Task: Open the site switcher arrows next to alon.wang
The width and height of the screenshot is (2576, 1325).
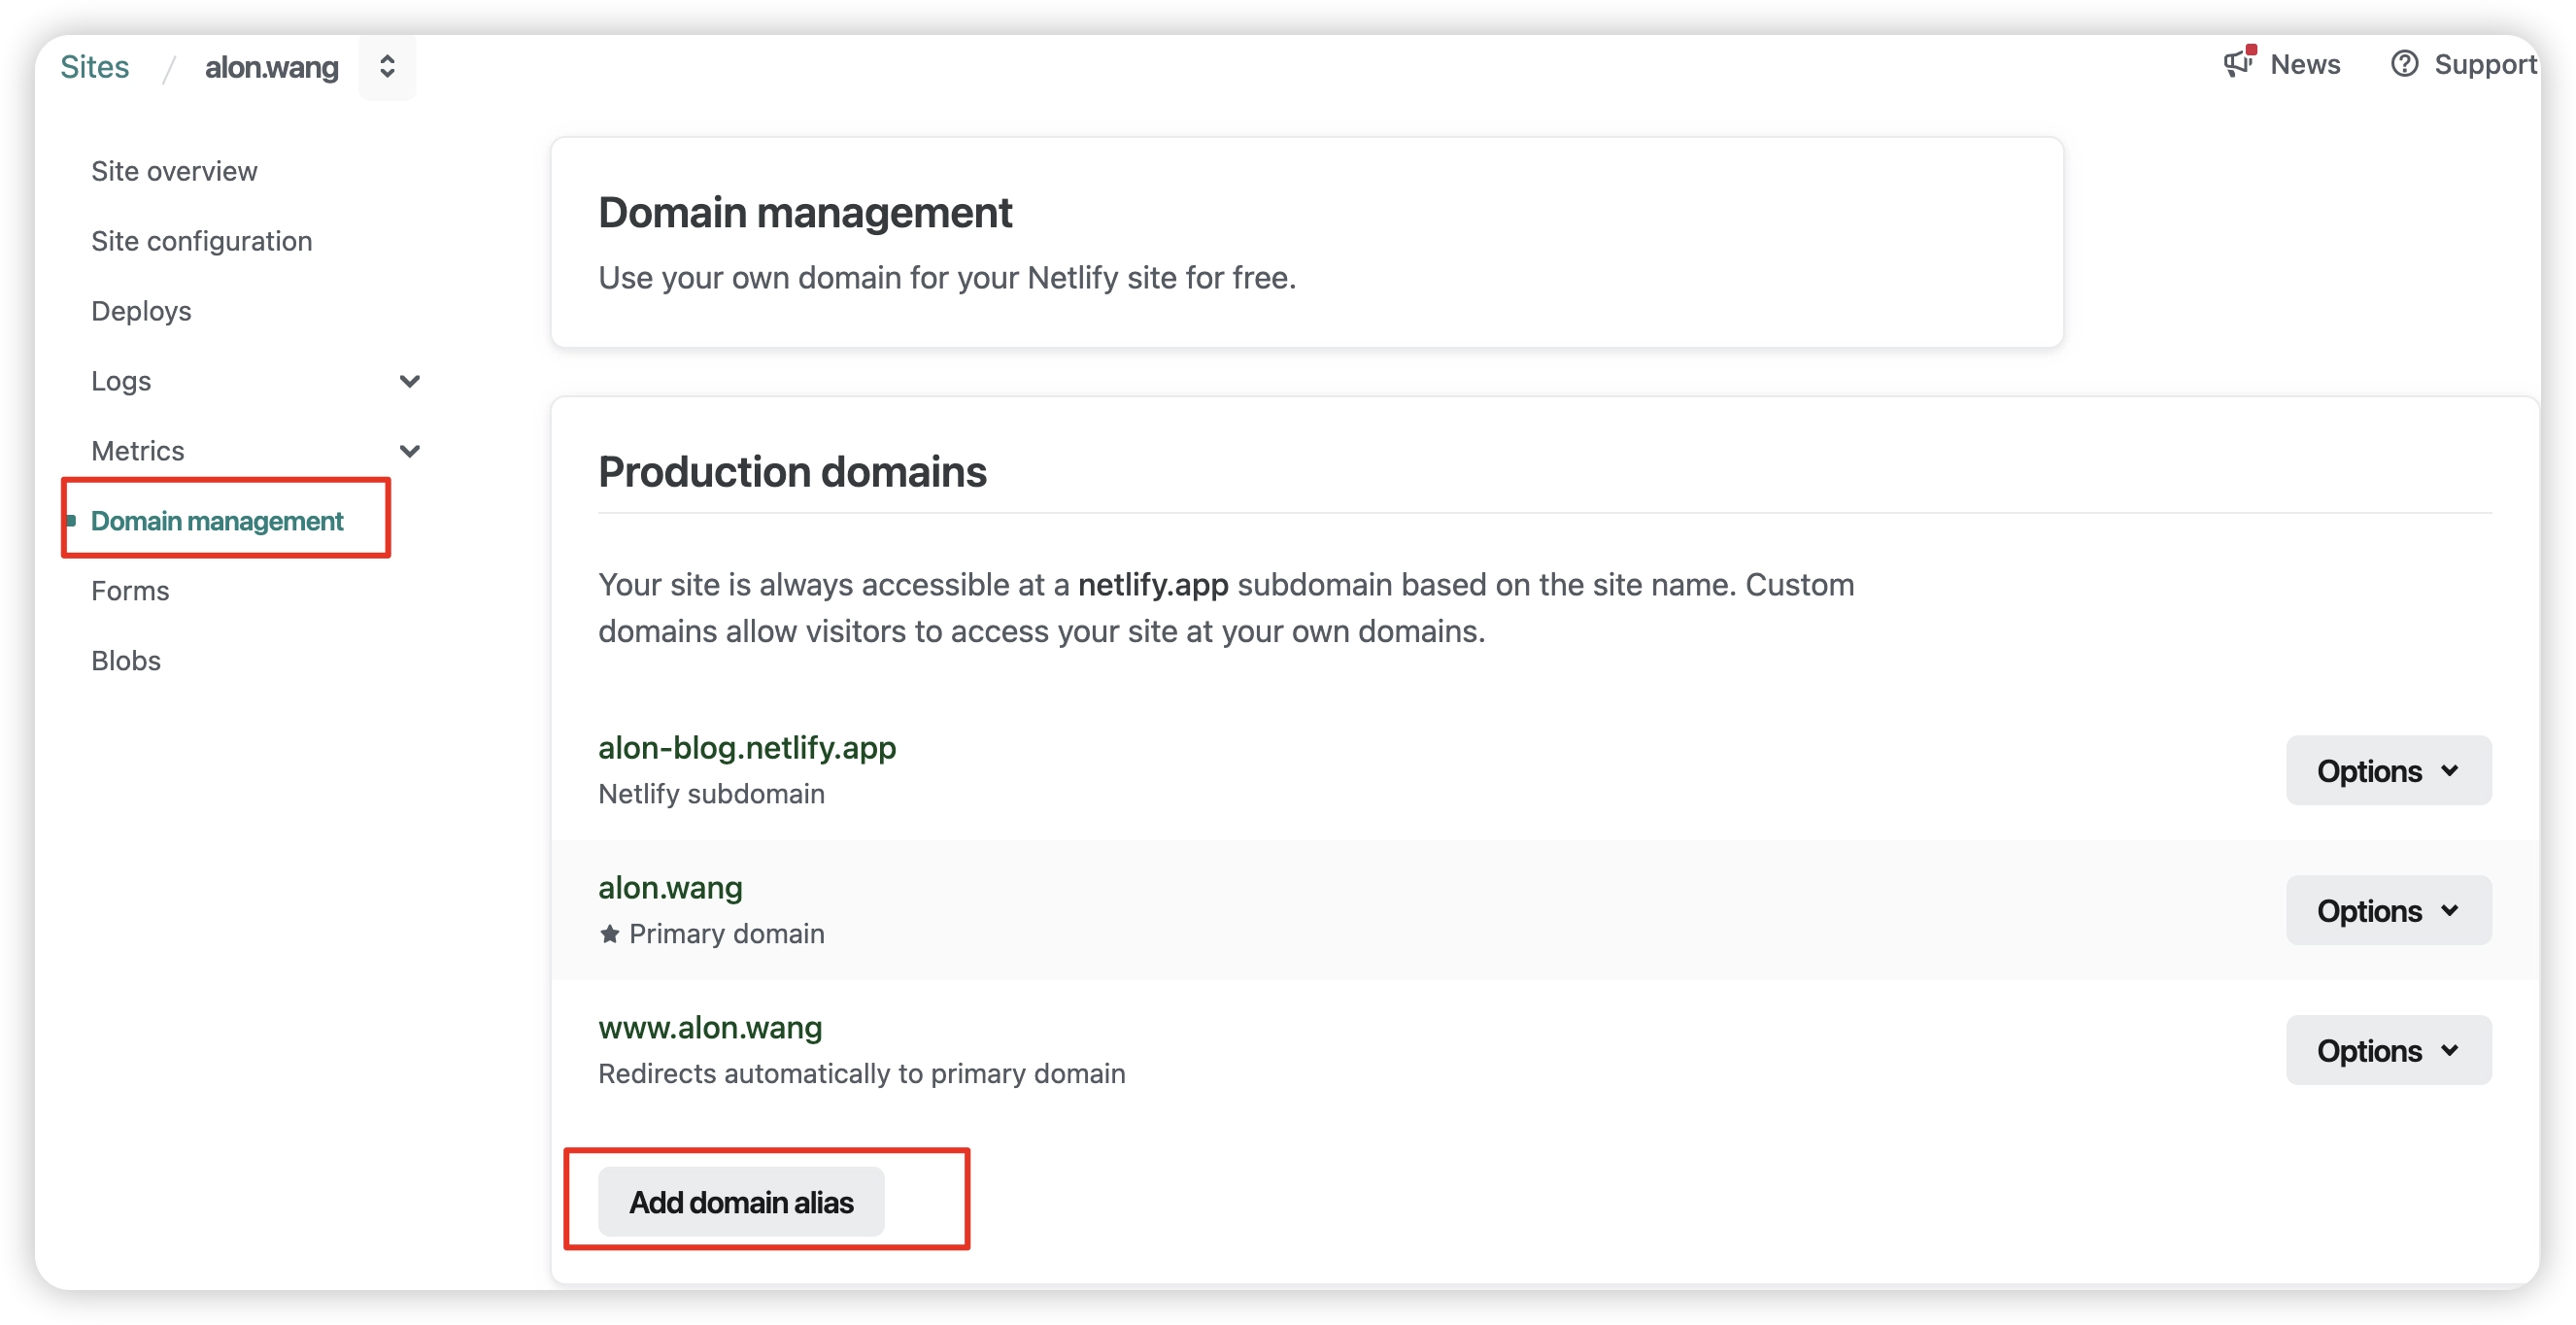Action: (x=387, y=67)
